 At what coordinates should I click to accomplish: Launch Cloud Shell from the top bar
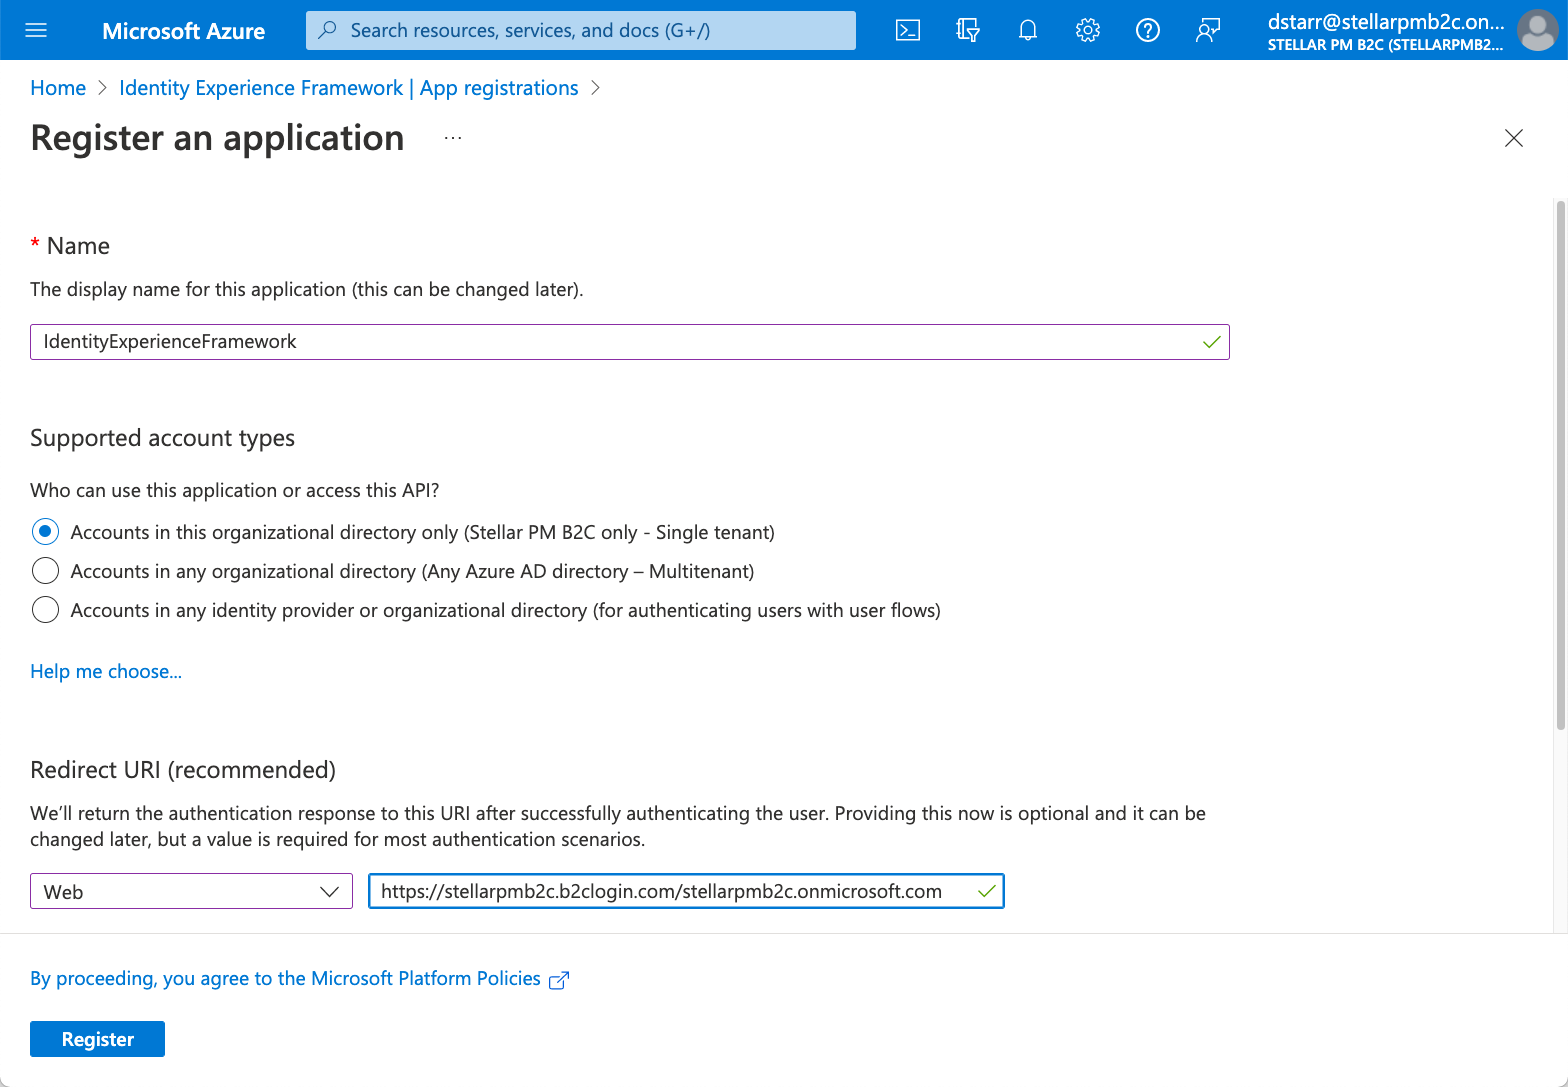tap(908, 30)
